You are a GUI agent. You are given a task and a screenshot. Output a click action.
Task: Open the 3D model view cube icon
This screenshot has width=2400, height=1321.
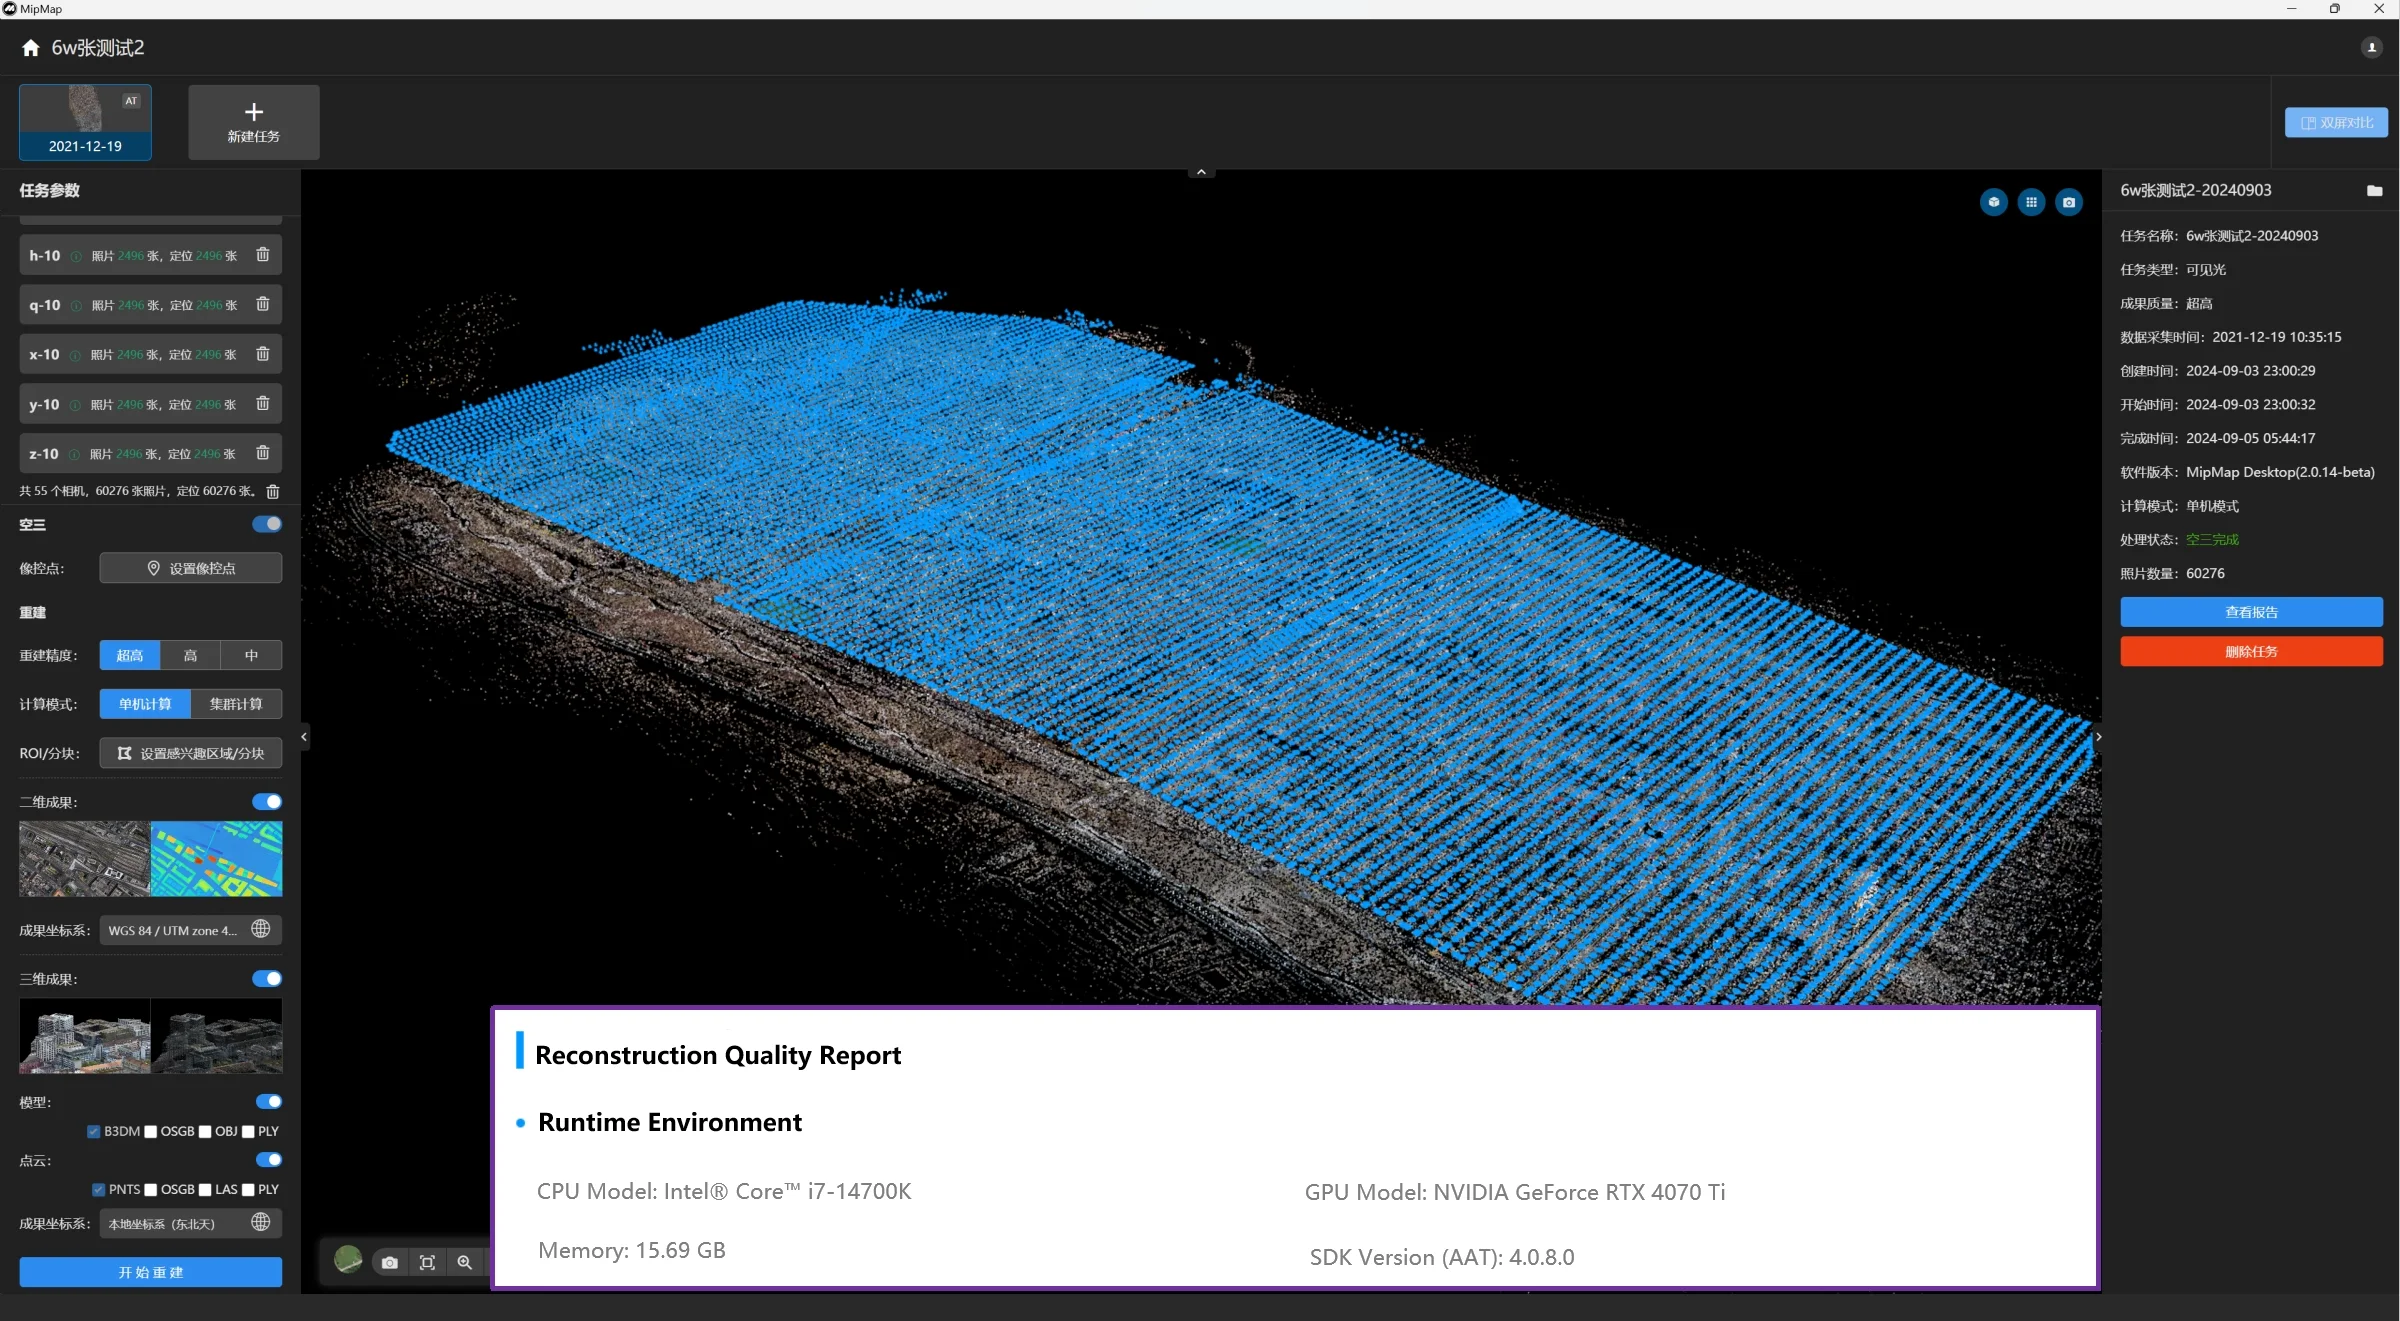click(x=1994, y=202)
